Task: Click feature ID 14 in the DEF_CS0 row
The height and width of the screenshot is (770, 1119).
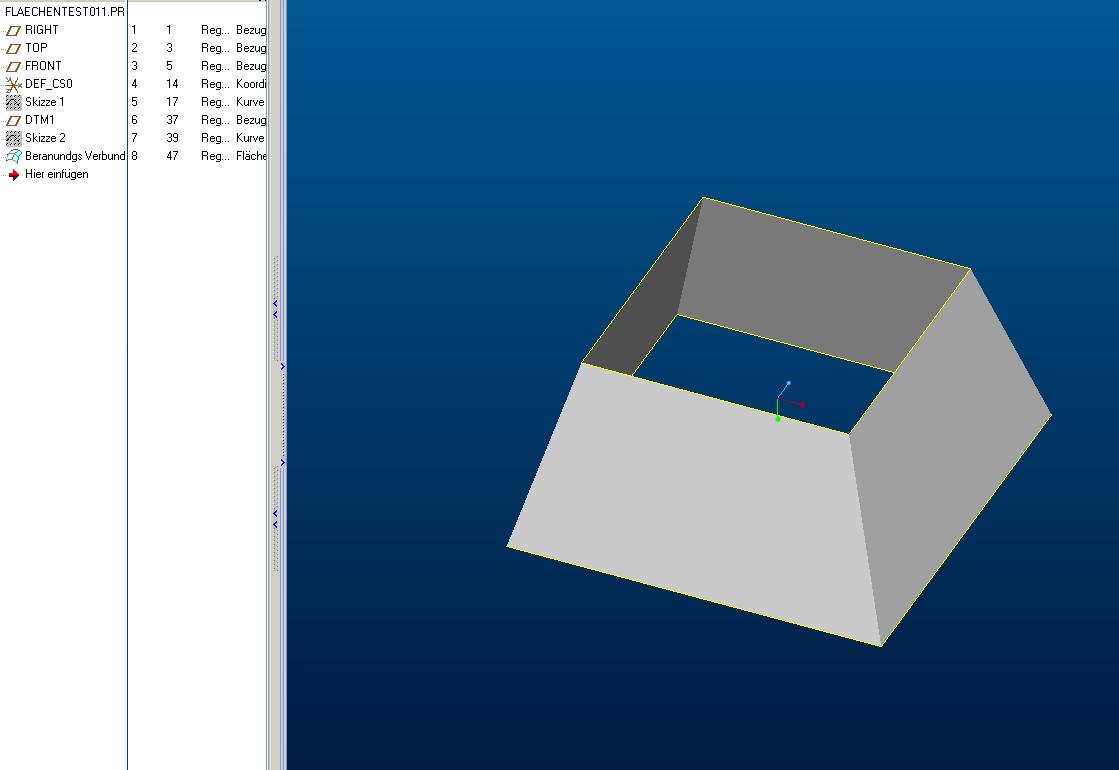Action: click(x=172, y=83)
